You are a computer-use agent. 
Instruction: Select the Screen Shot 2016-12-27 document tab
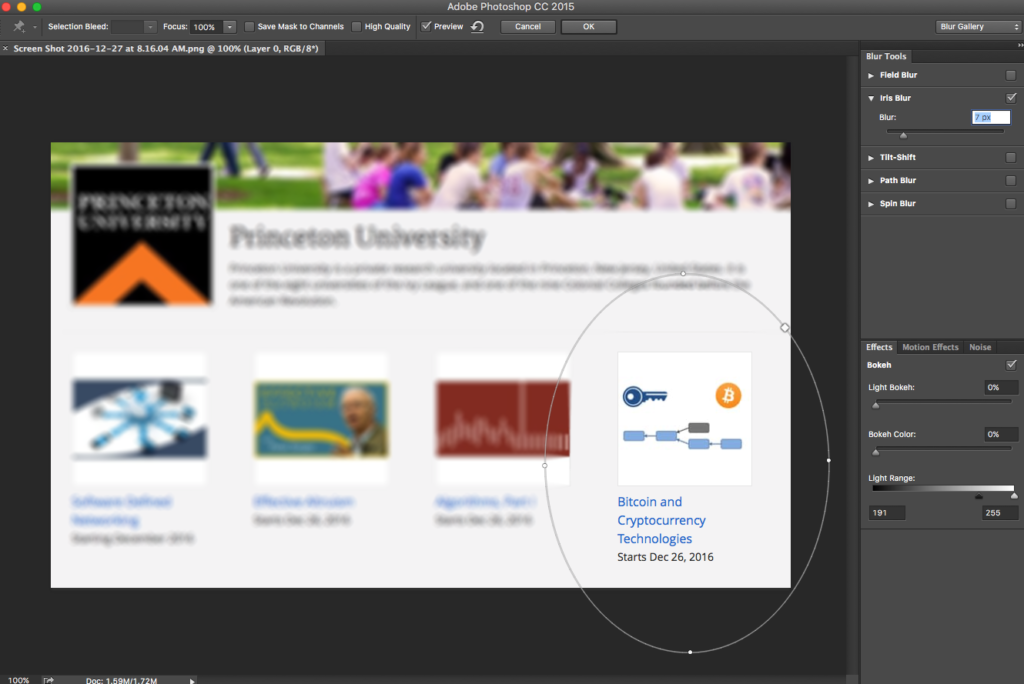166,48
